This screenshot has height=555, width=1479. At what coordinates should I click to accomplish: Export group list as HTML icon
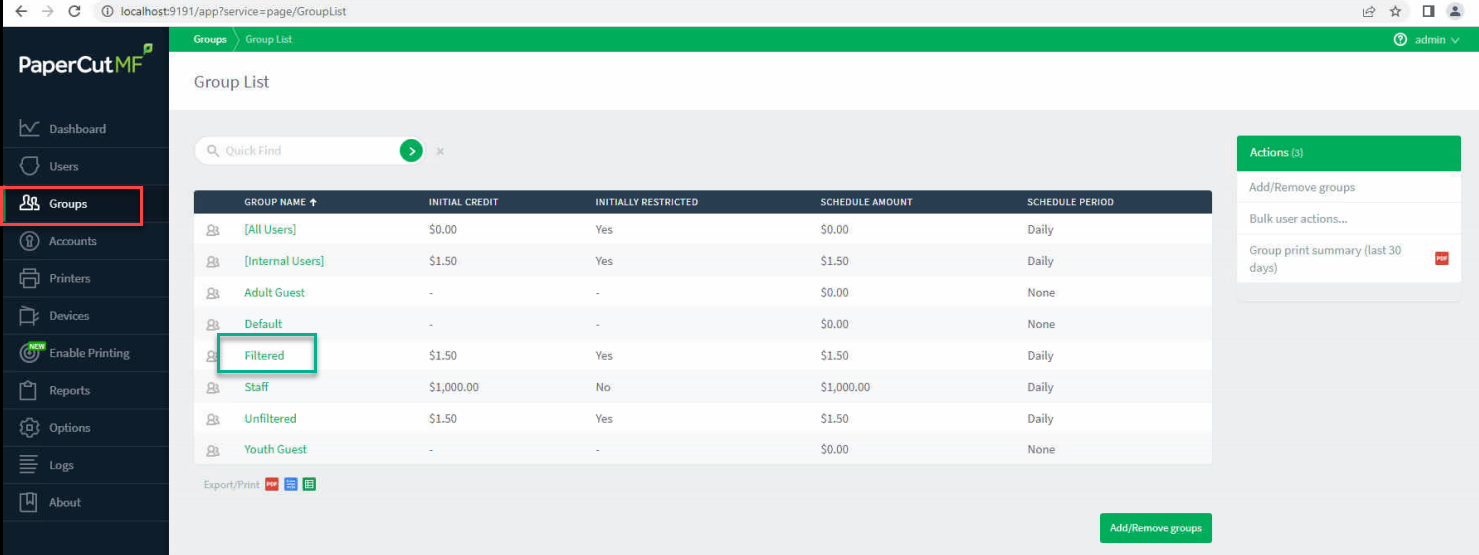pyautogui.click(x=290, y=485)
